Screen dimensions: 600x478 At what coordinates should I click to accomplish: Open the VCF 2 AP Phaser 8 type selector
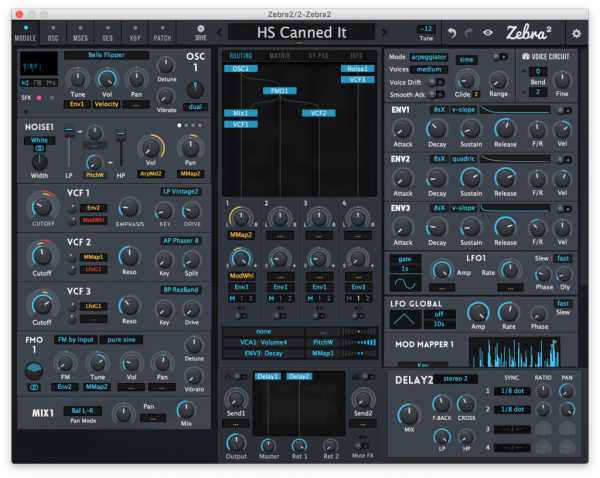(181, 241)
